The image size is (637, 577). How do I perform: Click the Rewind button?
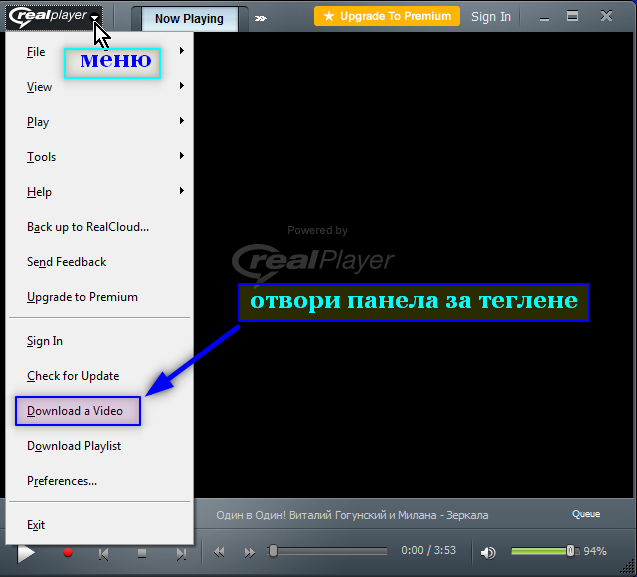220,552
